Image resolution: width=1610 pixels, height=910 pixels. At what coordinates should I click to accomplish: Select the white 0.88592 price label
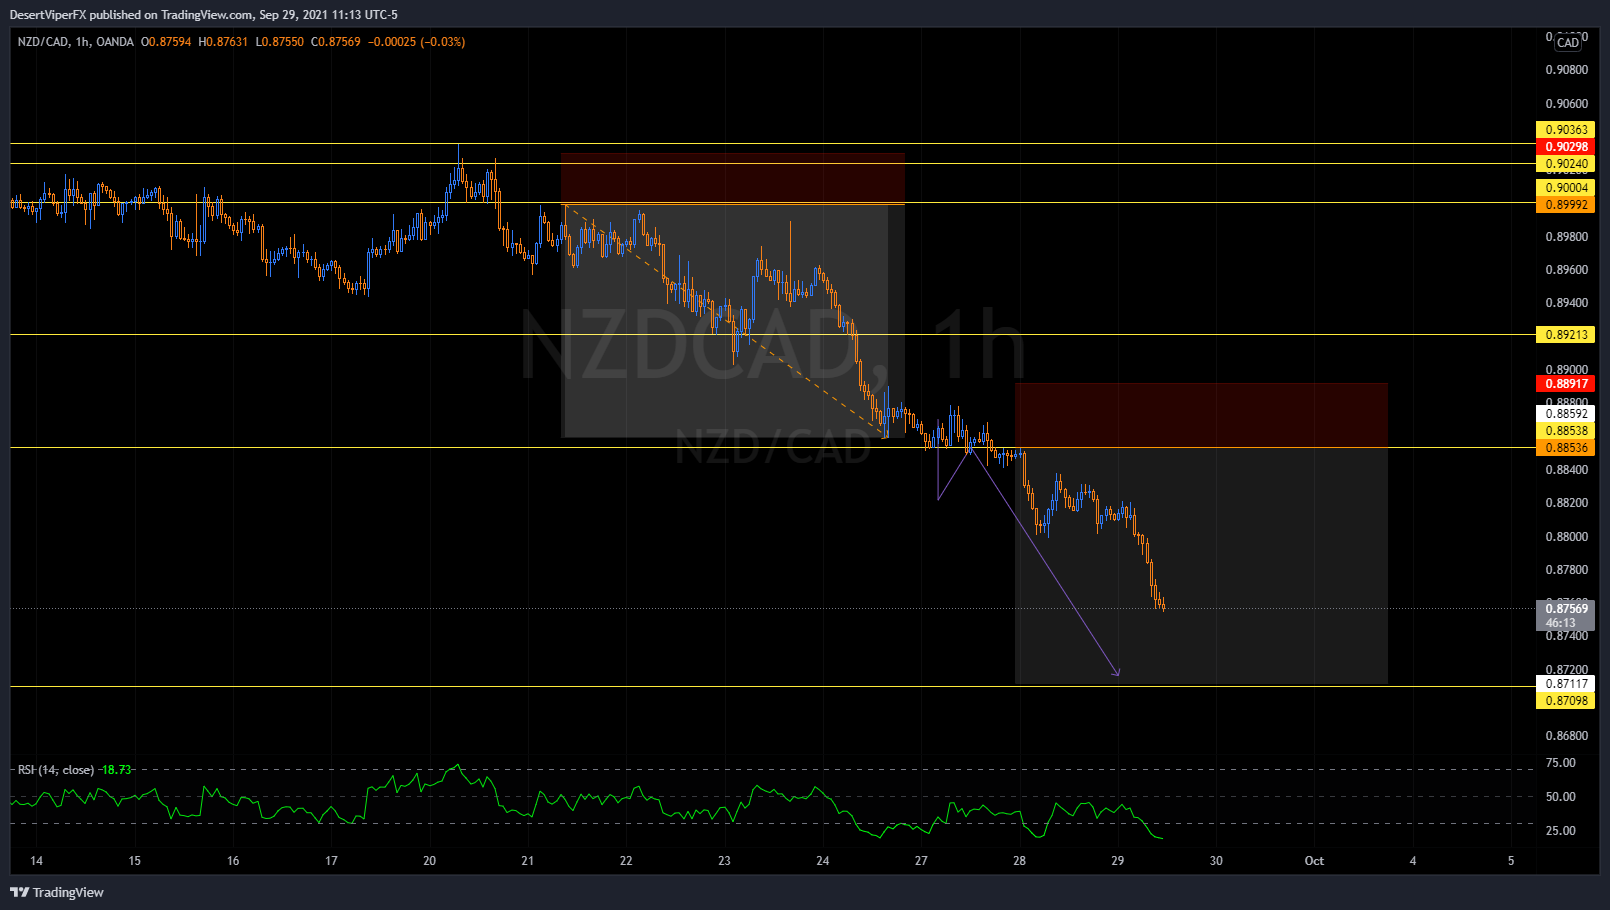(x=1566, y=414)
